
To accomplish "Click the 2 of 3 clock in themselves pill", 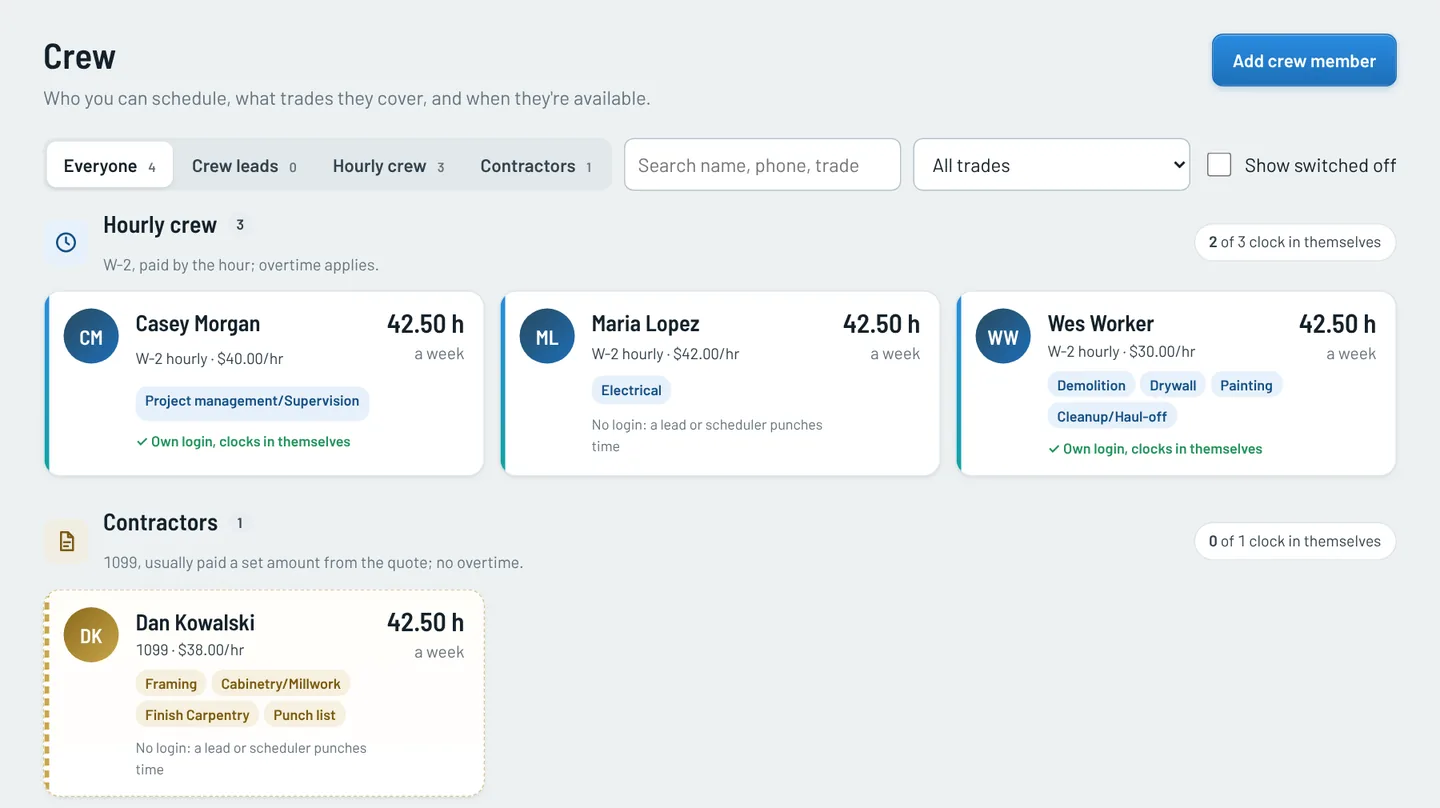I will [1295, 242].
